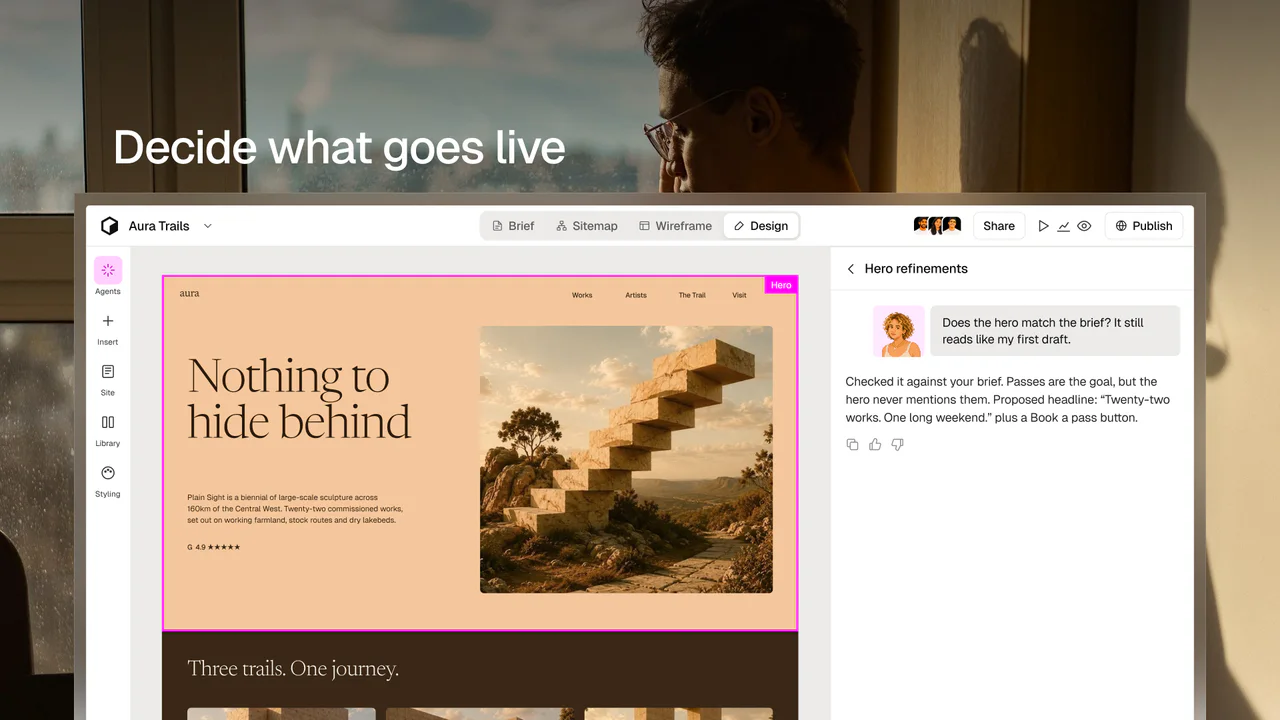Viewport: 1280px width, 720px height.
Task: Expand the Aura Trails project dropdown
Action: (x=208, y=226)
